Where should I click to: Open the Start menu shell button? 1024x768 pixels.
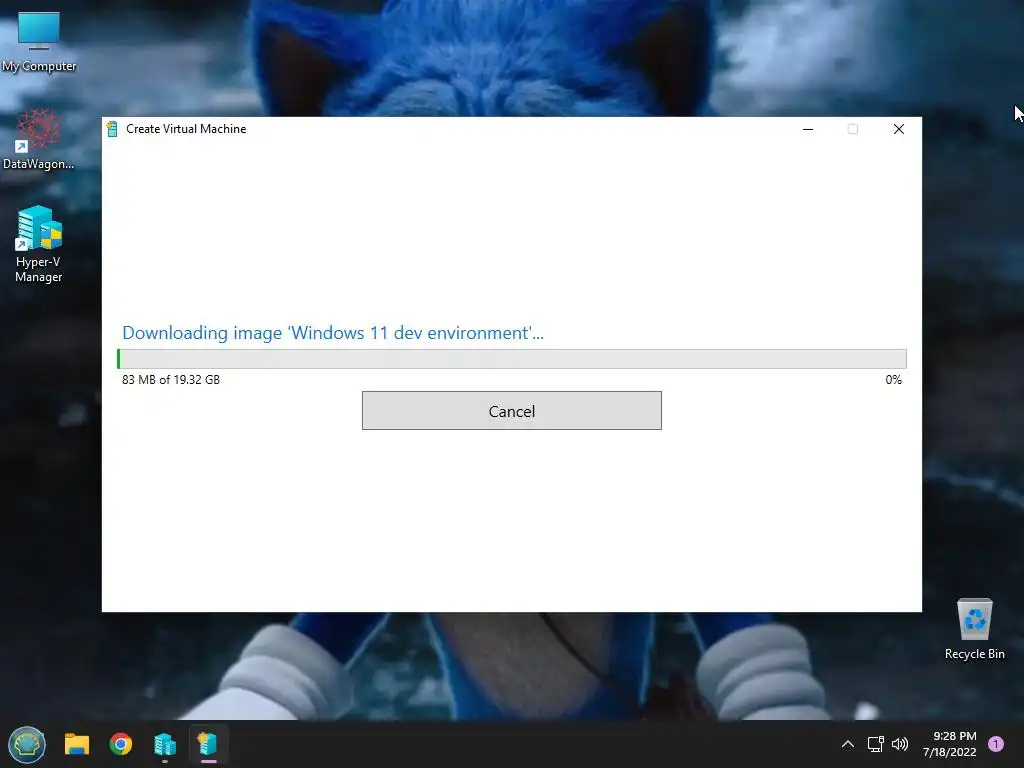27,744
